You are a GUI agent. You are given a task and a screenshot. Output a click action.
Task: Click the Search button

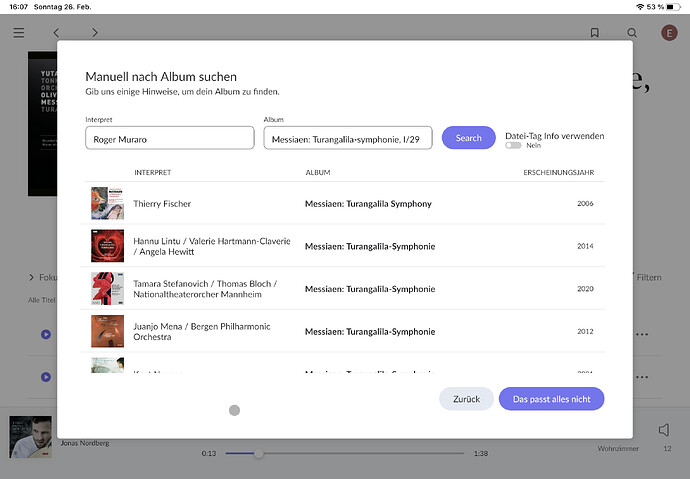click(x=468, y=138)
